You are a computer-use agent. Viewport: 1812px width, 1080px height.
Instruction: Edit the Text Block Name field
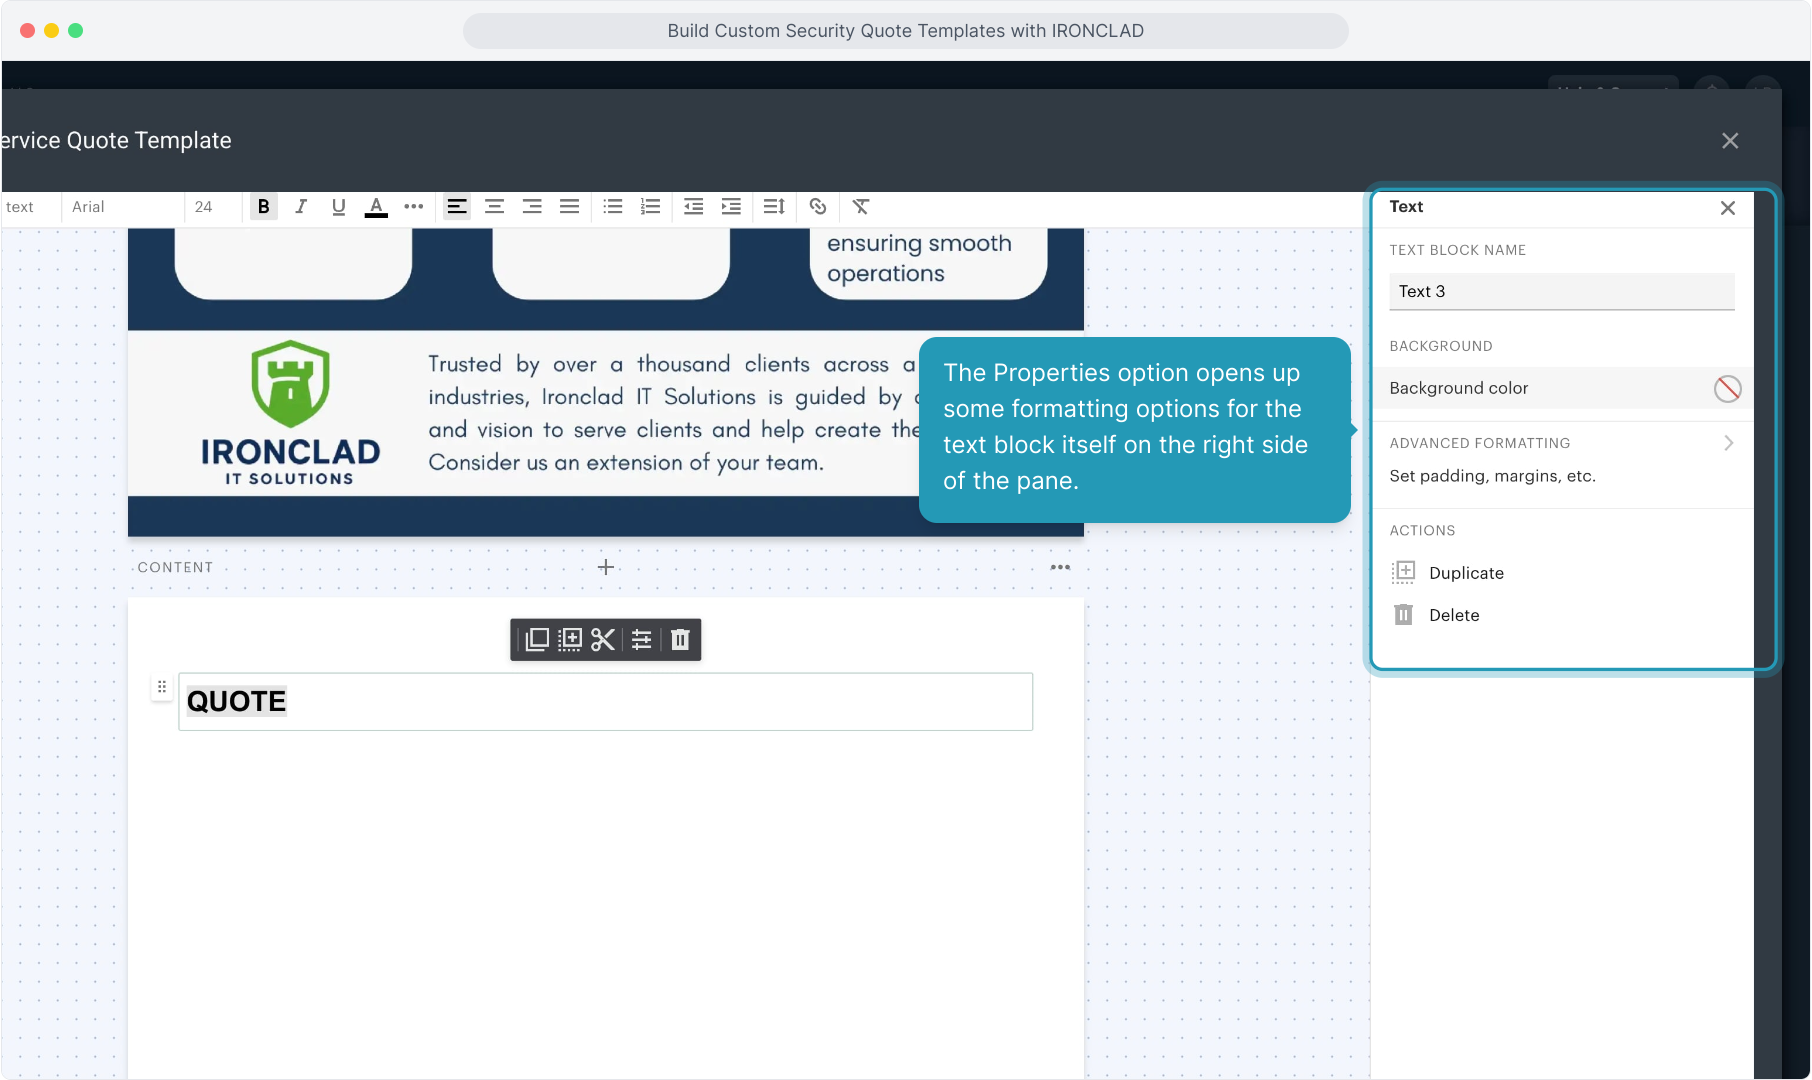(x=1562, y=292)
